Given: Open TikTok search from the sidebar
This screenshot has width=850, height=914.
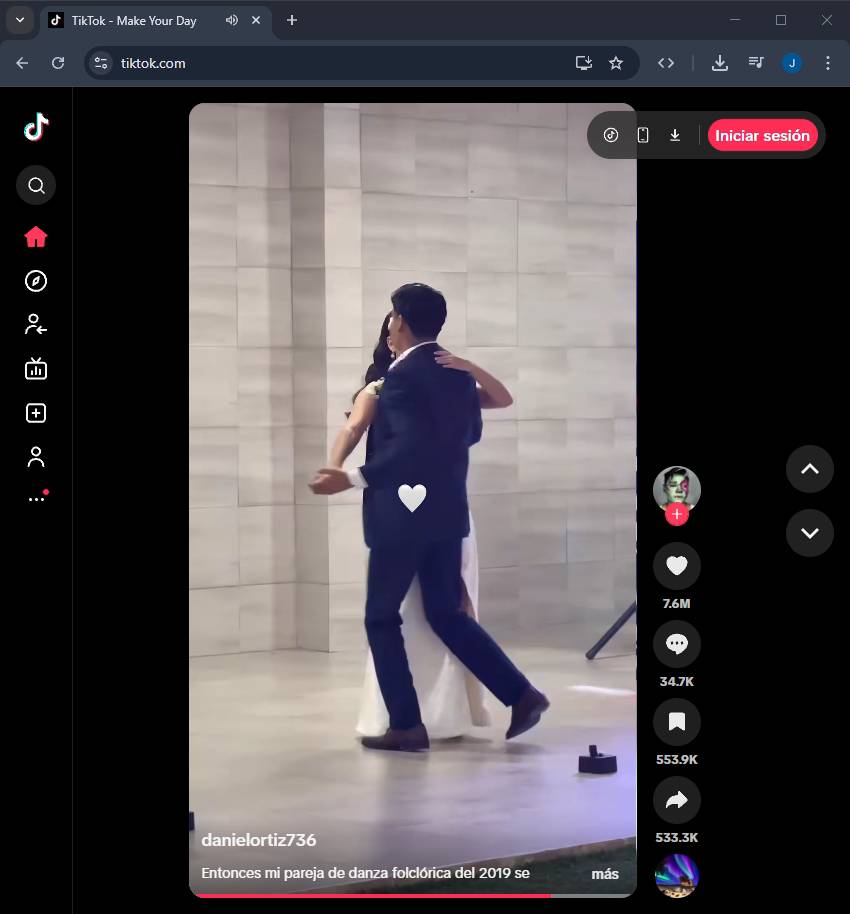Looking at the screenshot, I should tap(36, 185).
